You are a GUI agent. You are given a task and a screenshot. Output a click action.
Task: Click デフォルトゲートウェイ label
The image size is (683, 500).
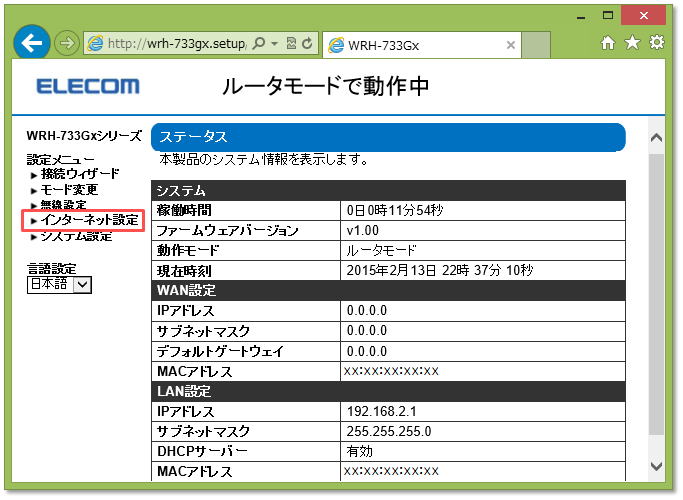[220, 351]
